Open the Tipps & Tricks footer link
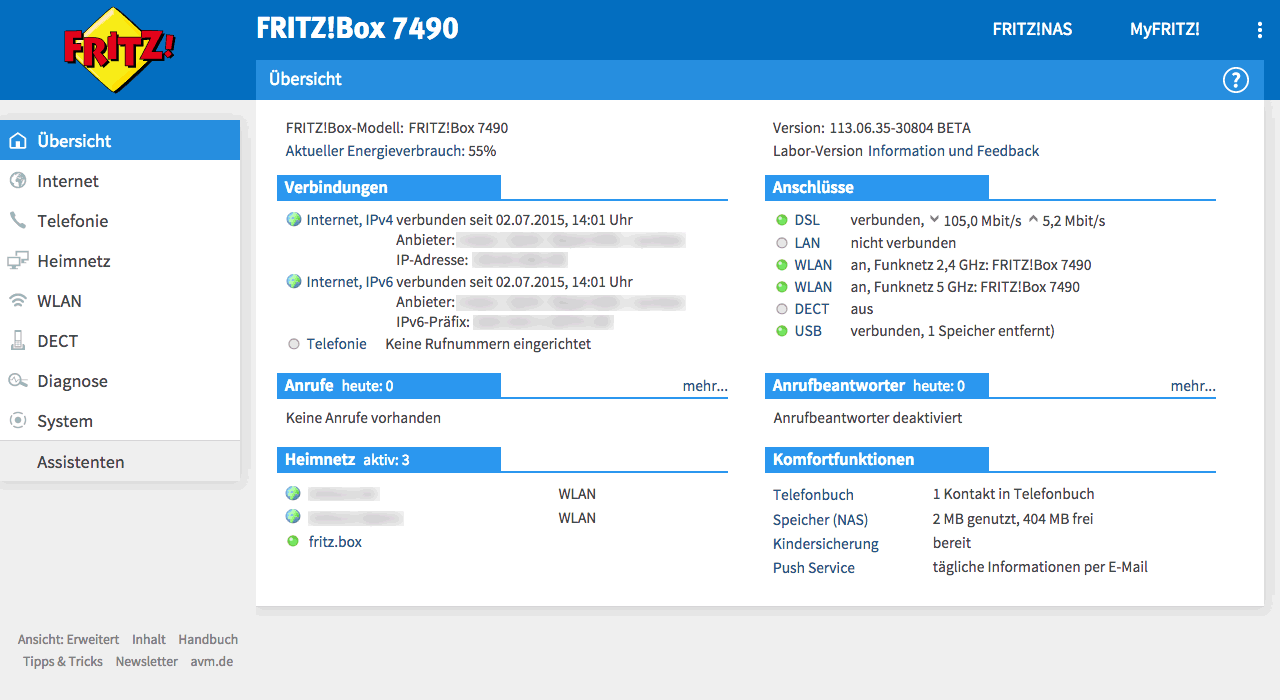1280x700 pixels. [63, 661]
